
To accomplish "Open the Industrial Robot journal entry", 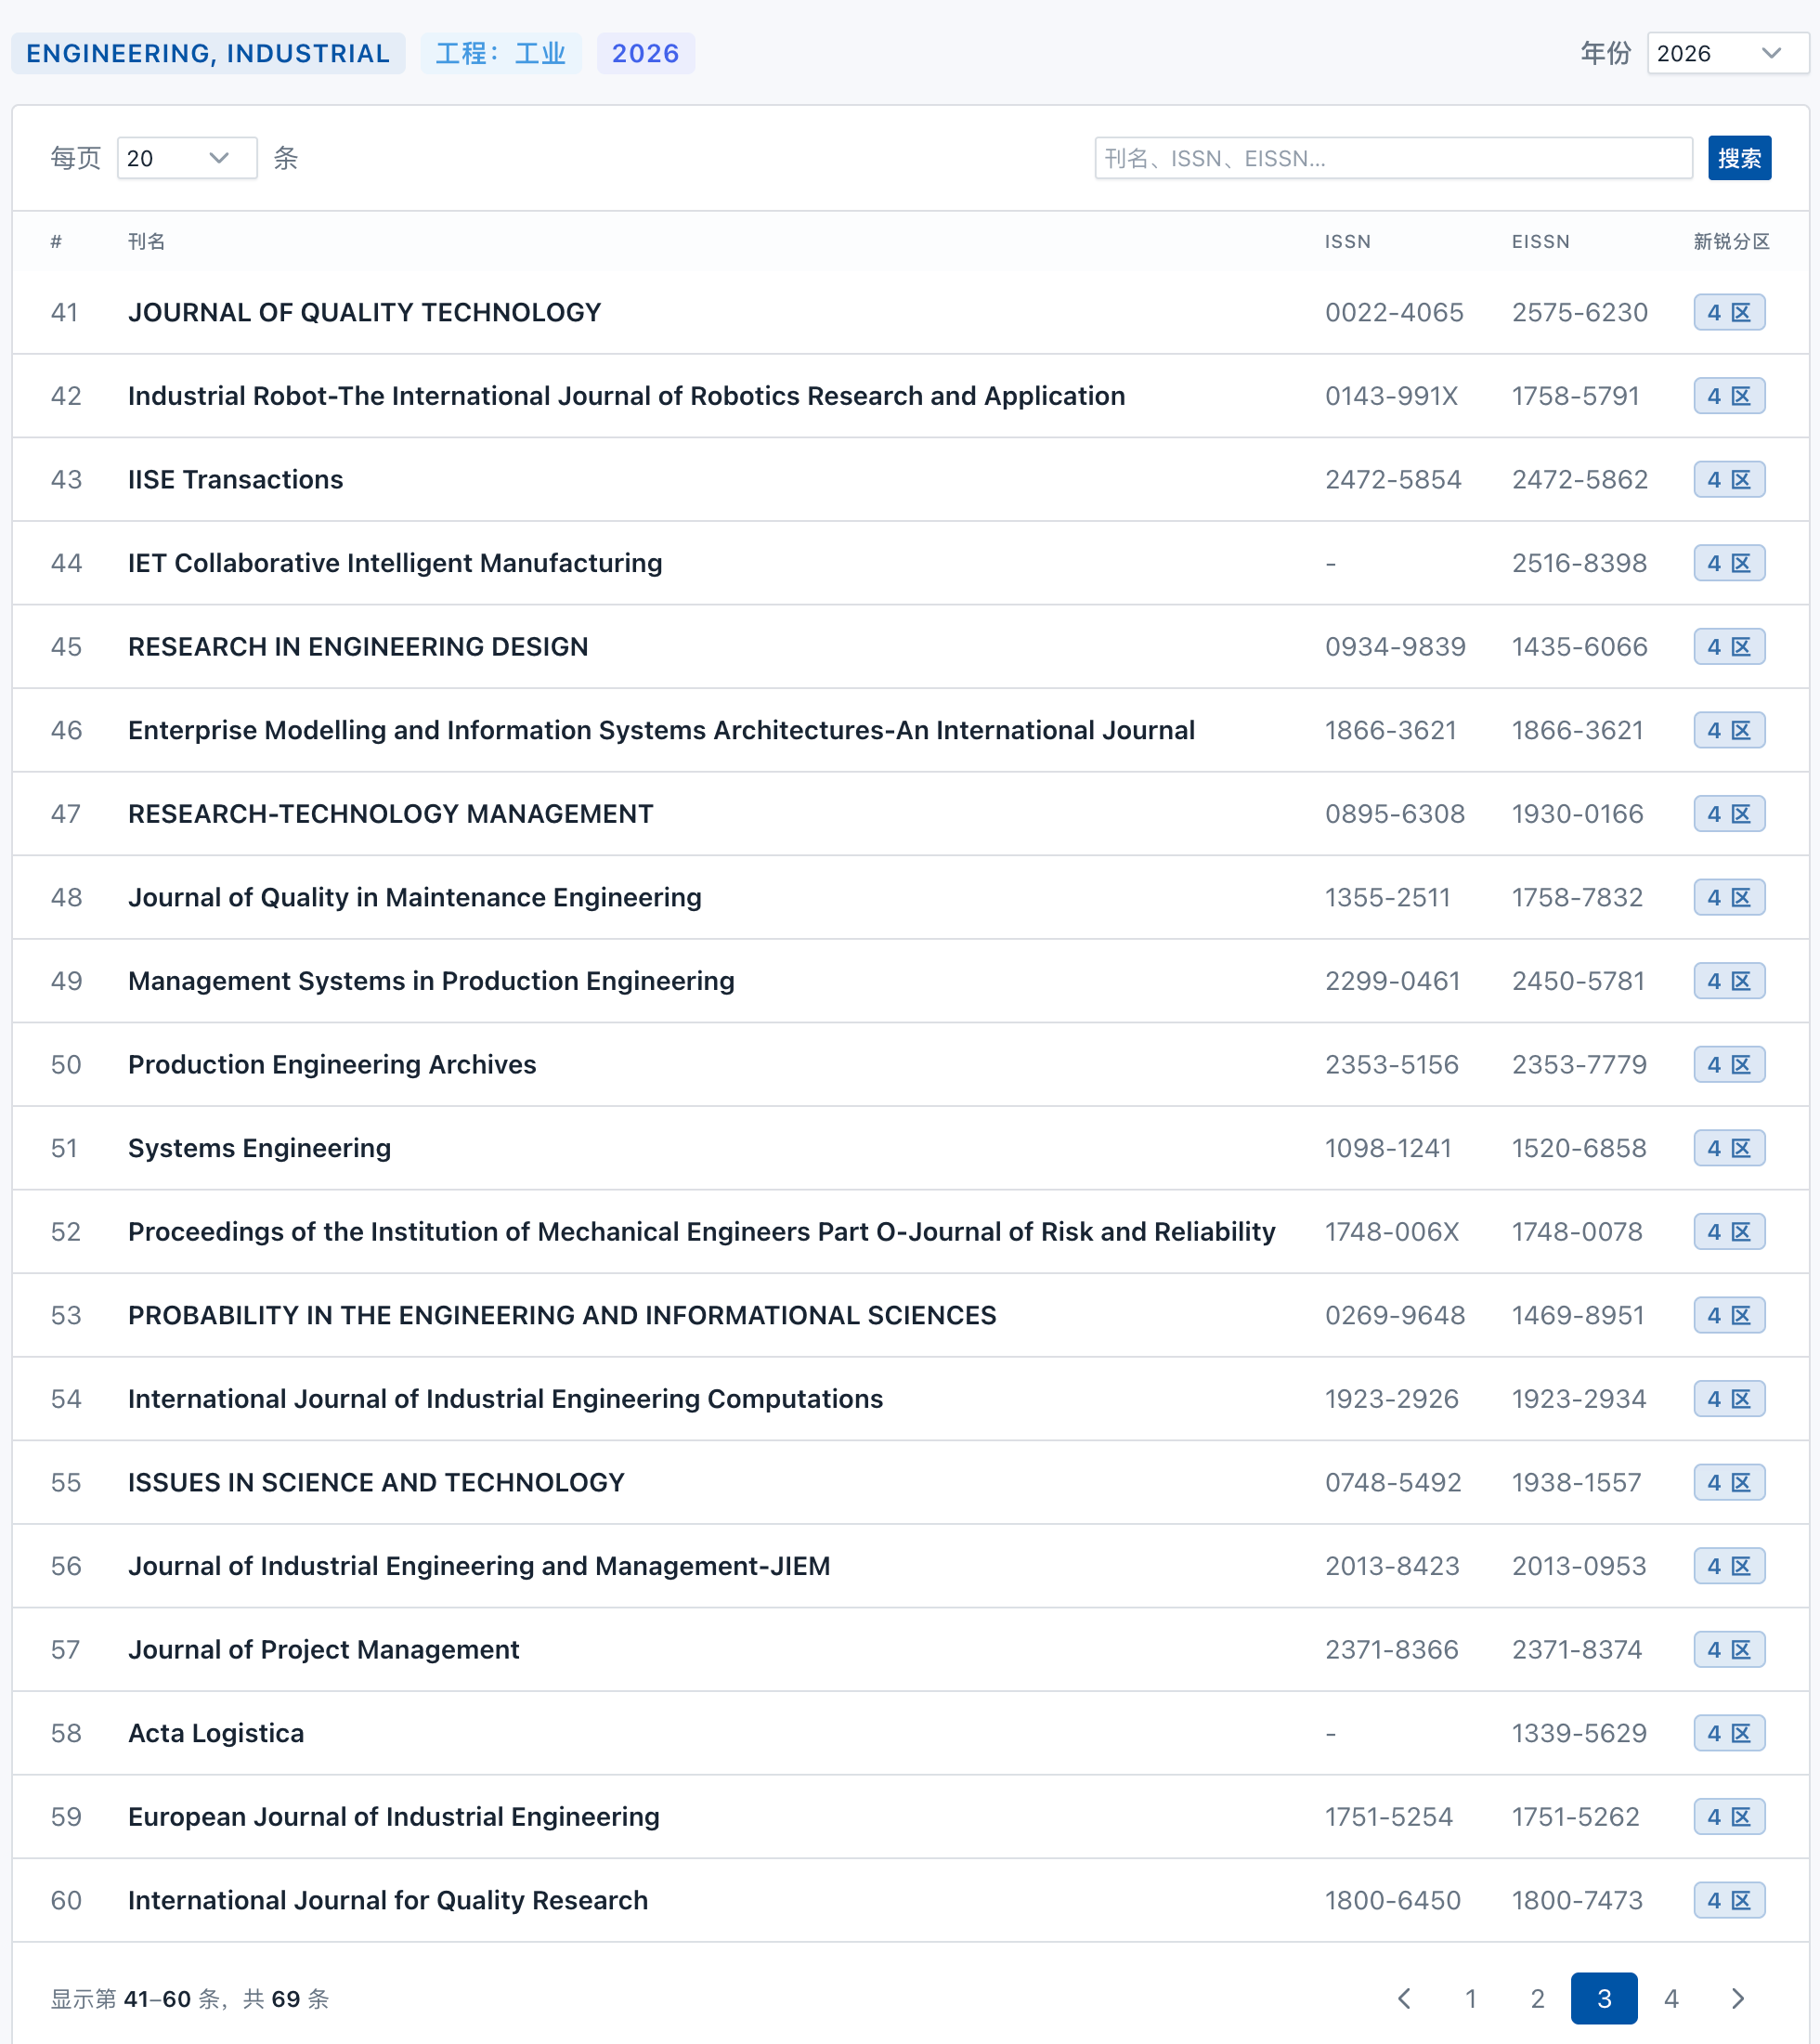I will (627, 396).
